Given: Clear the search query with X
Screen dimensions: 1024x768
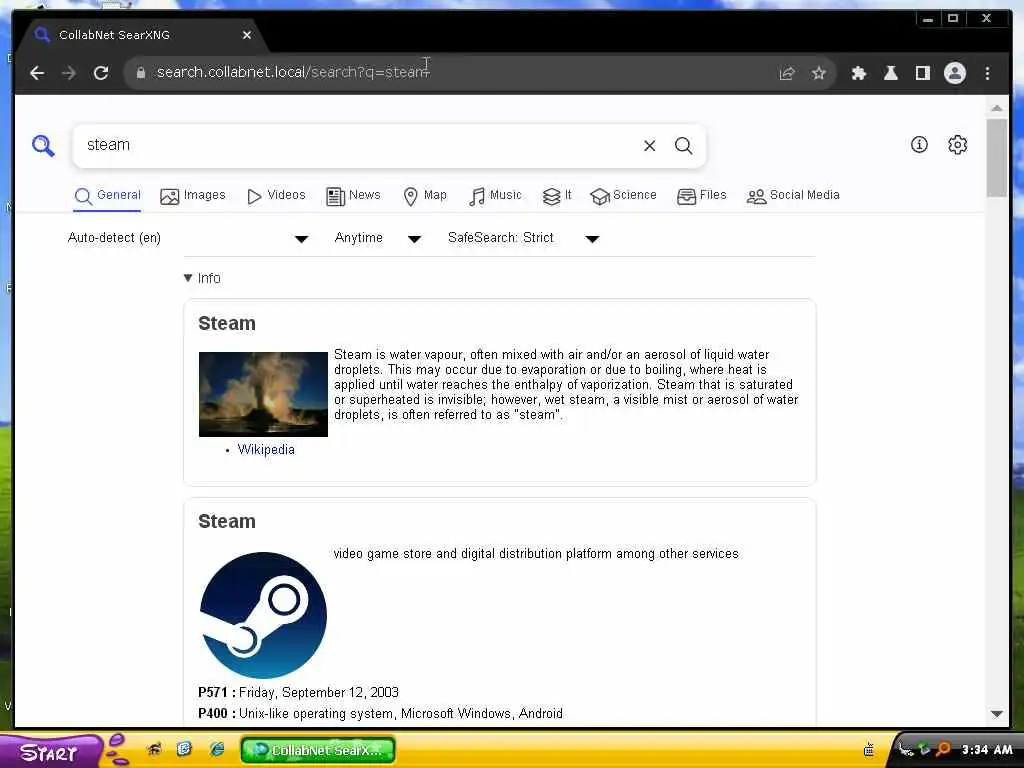Looking at the screenshot, I should pos(649,146).
